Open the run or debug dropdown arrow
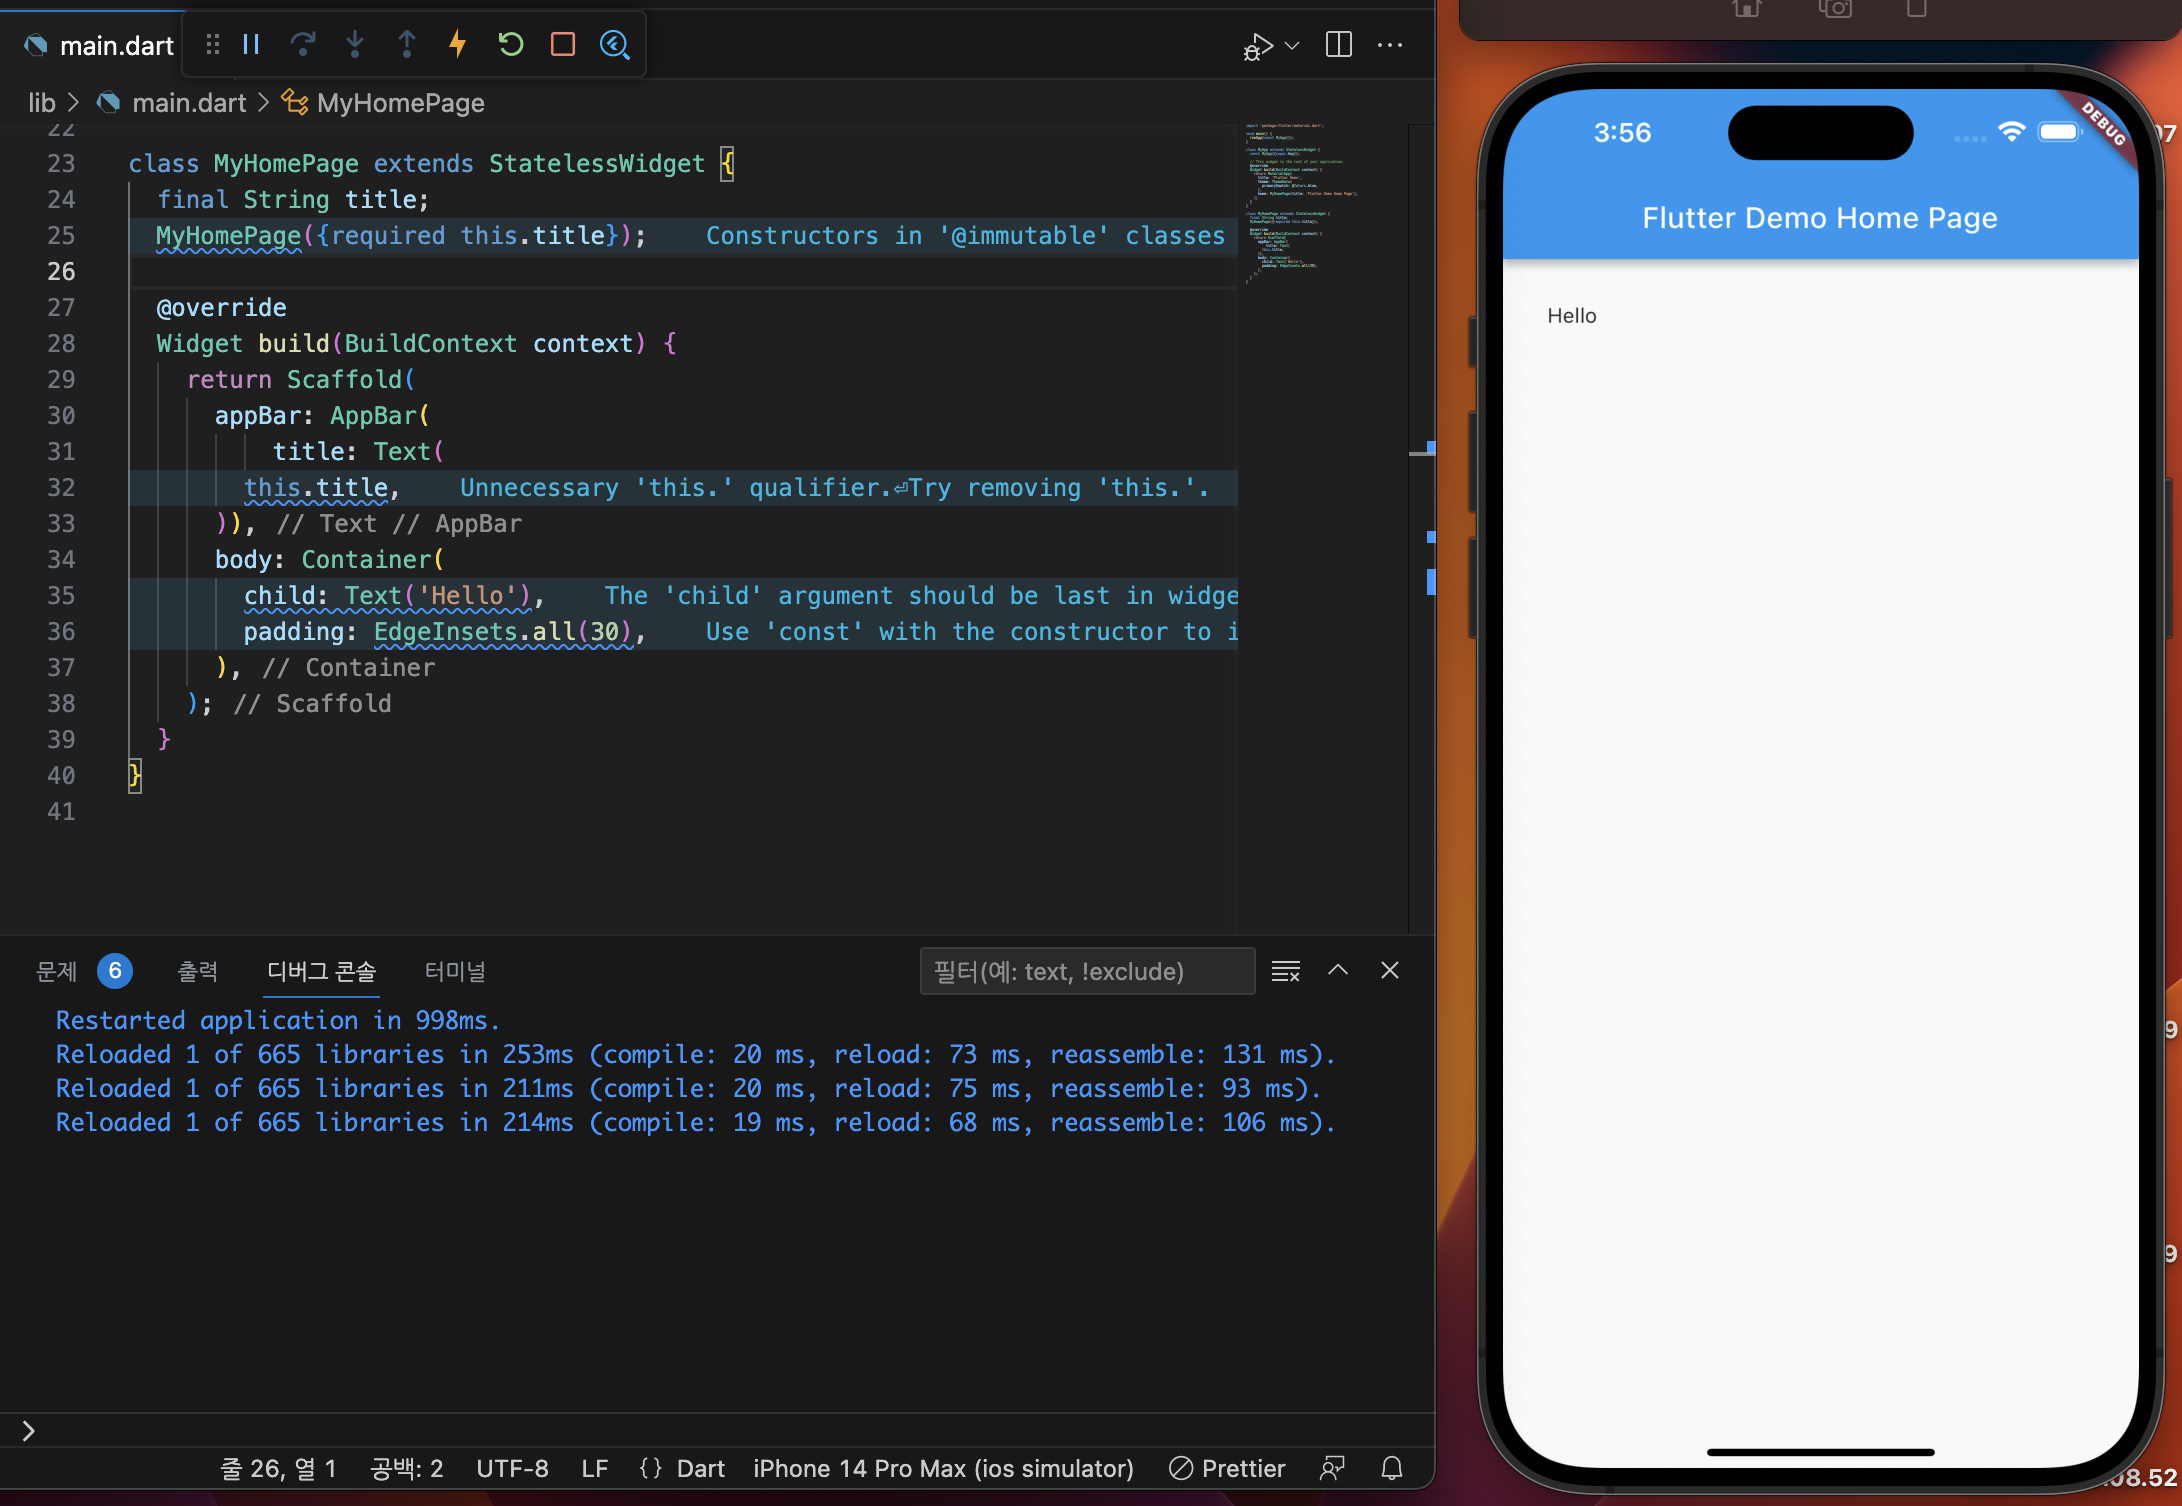This screenshot has width=2182, height=1506. click(x=1292, y=45)
